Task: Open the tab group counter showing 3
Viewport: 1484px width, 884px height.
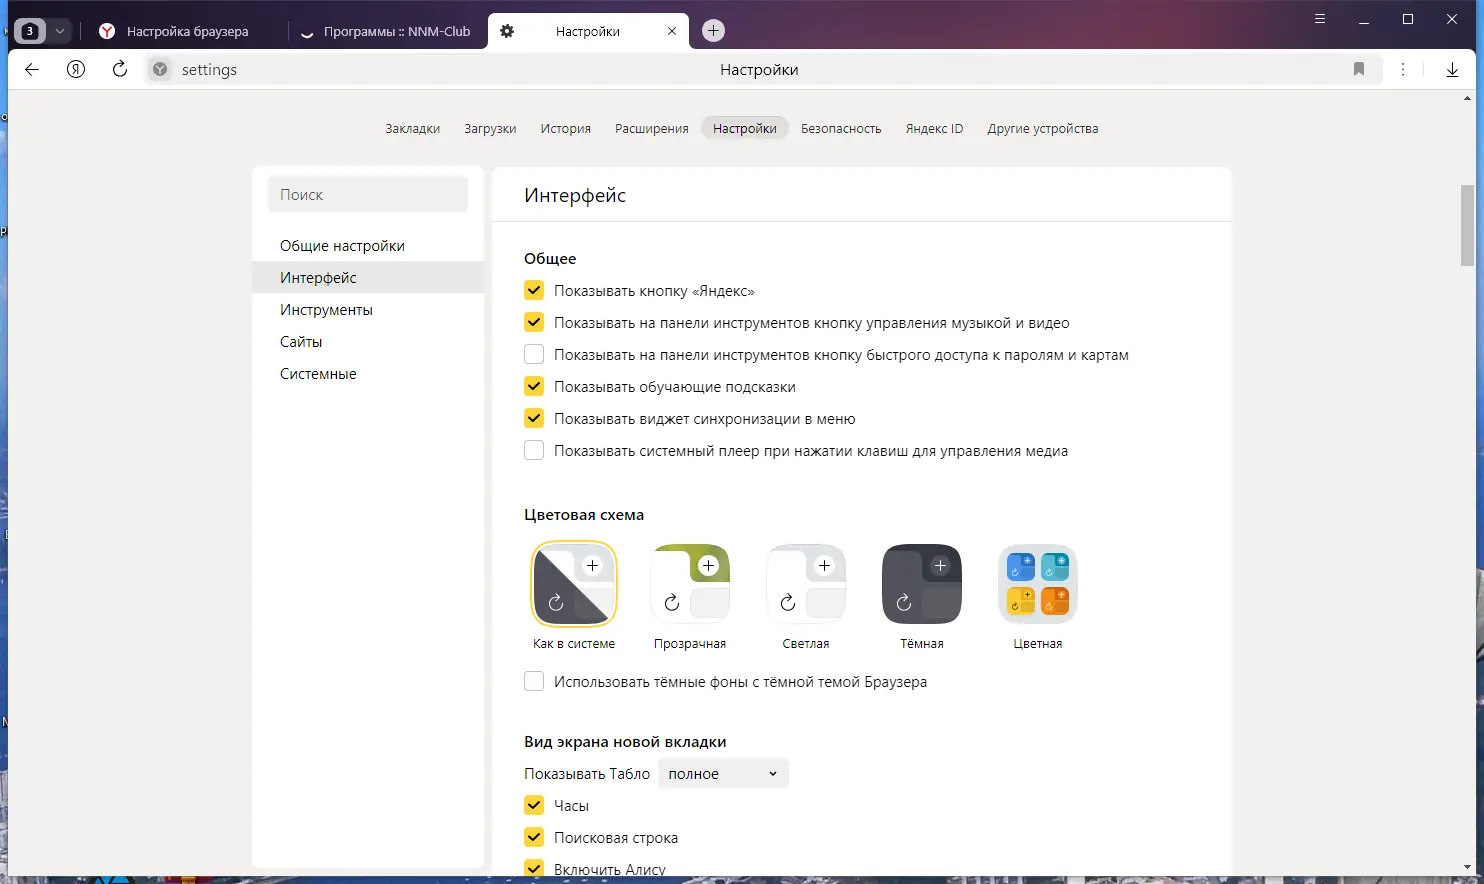Action: [x=30, y=31]
